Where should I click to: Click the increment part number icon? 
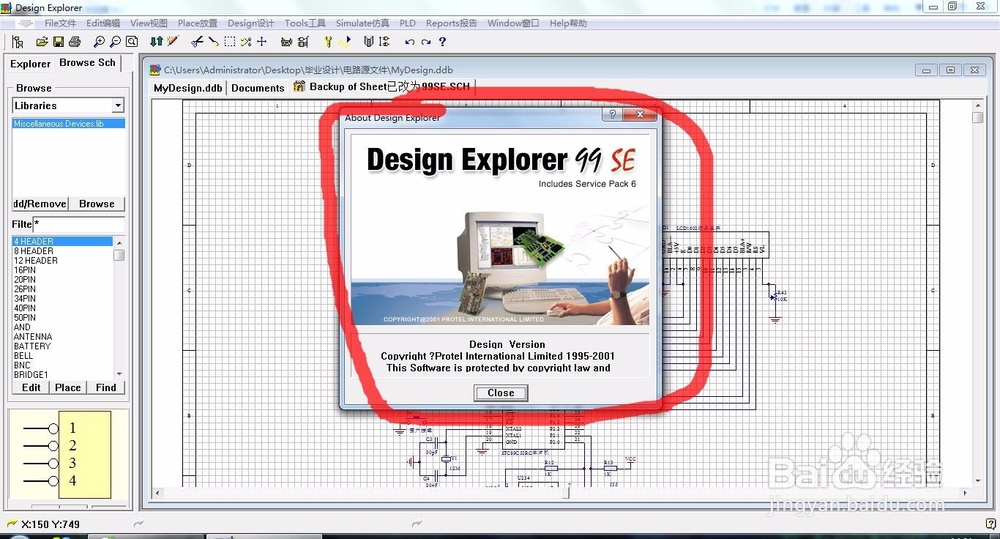coord(384,42)
